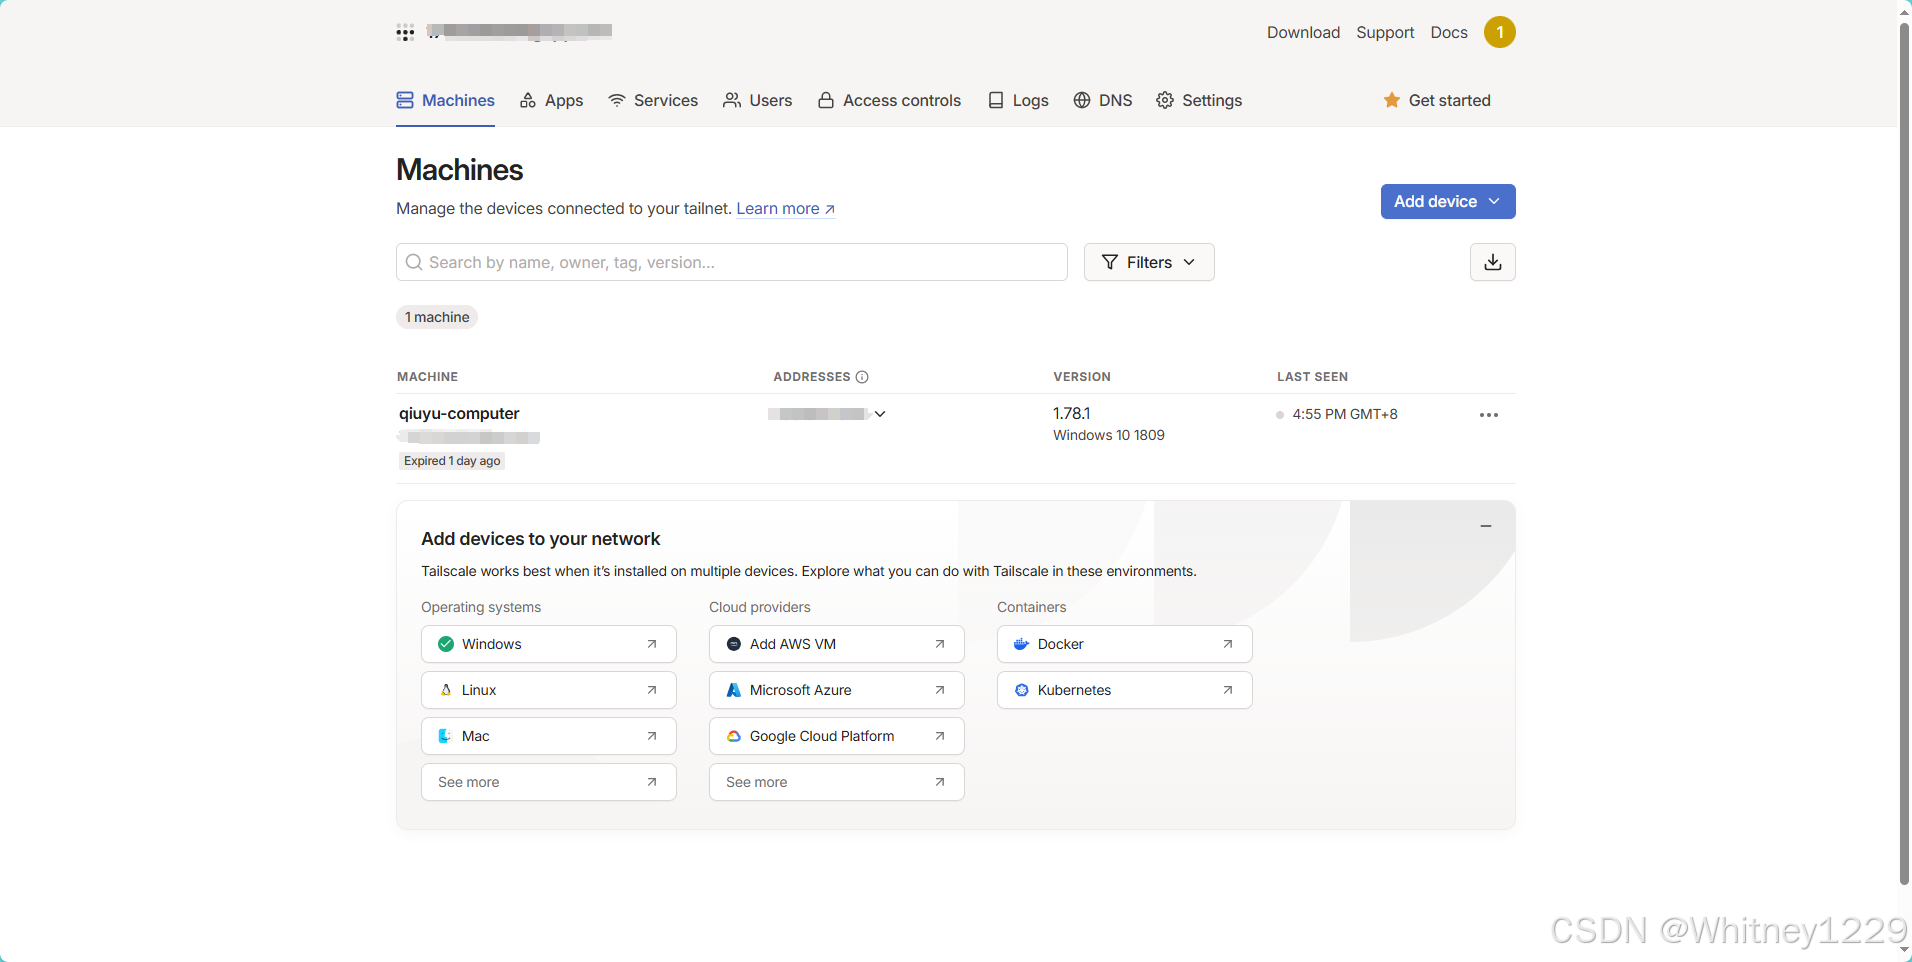Open the Google Cloud Platform option
Screen dimensions: 1912x962
coord(837,736)
